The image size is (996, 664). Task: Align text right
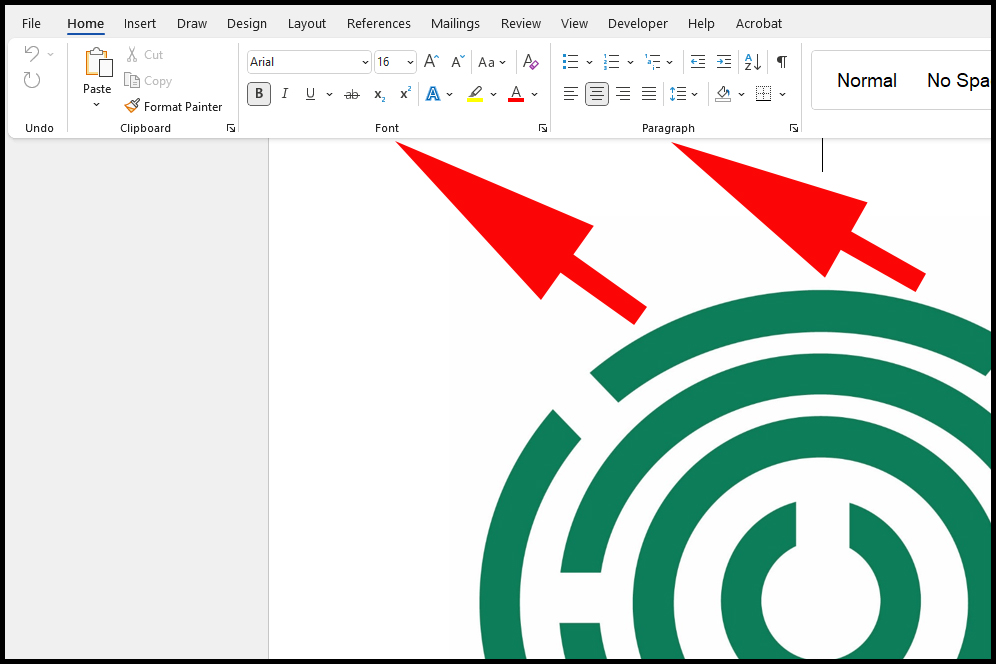pos(623,94)
